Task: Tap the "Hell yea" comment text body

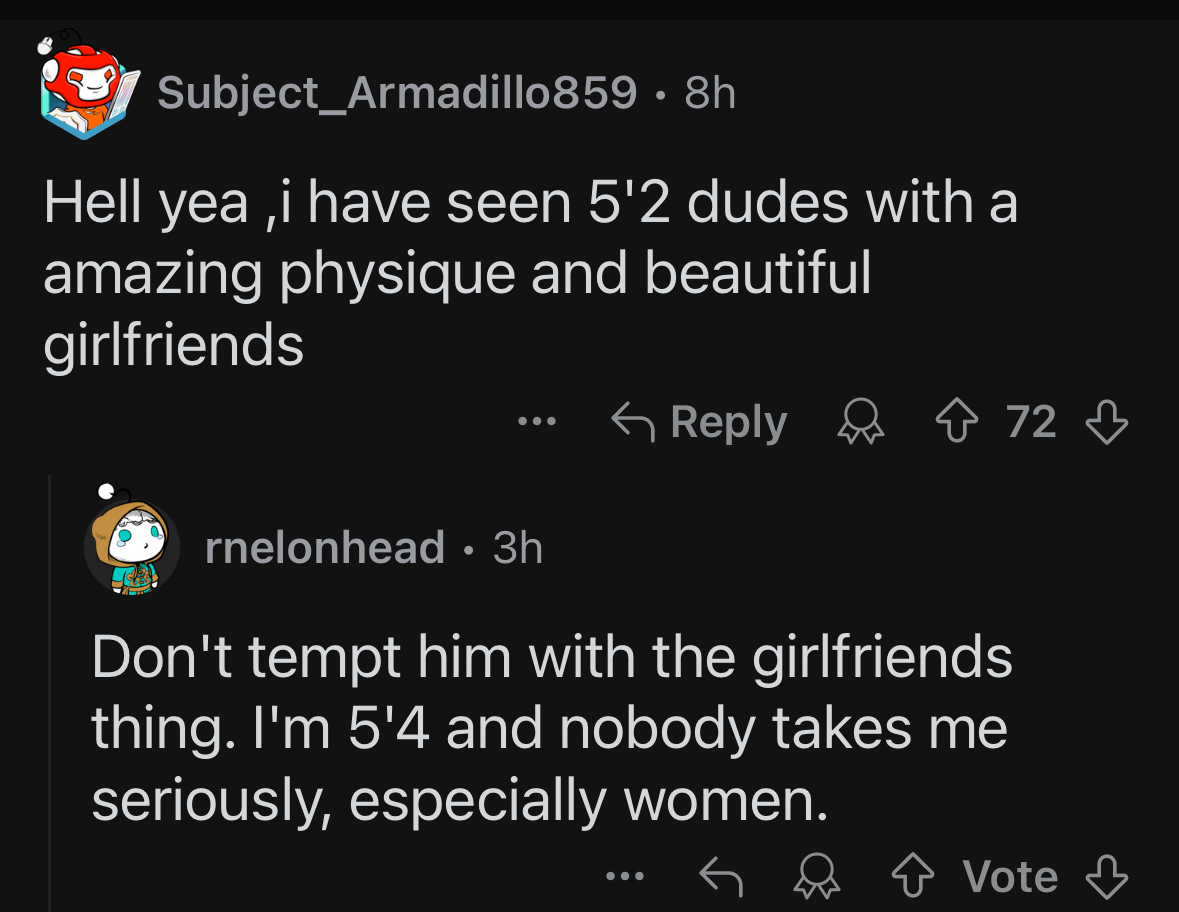Action: 530,273
